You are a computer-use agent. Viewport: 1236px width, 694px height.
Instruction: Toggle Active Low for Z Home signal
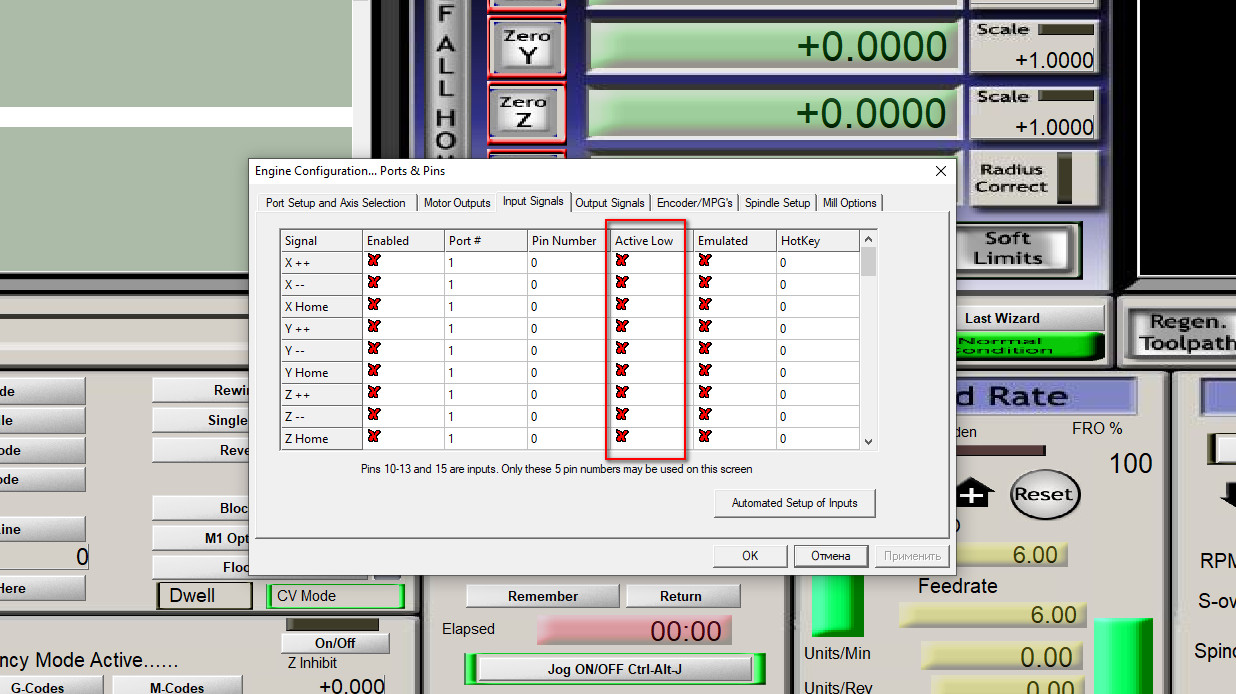pos(622,436)
